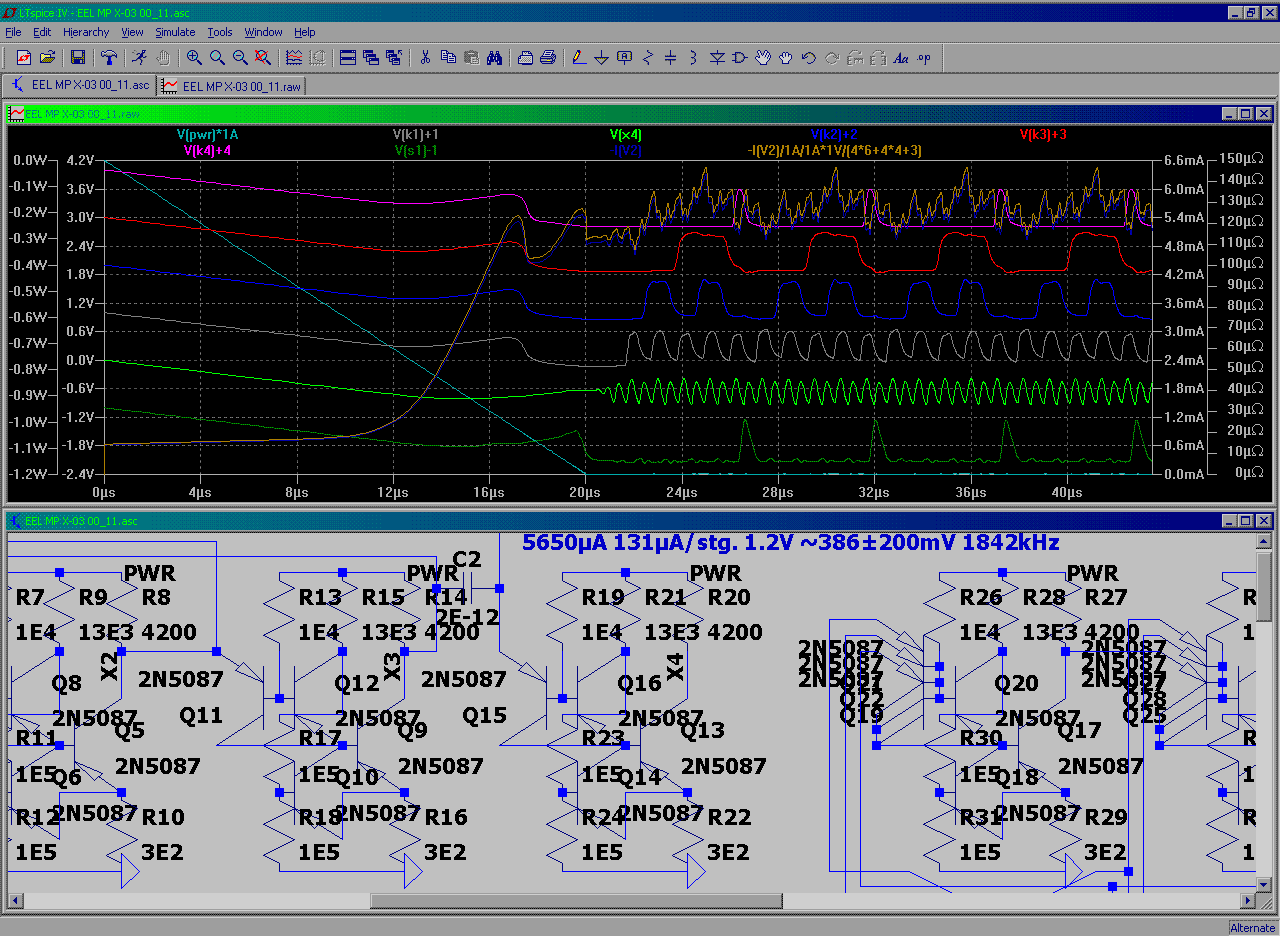Place a Capacitor component
Screen dimensions: 1280x936
click(670, 57)
